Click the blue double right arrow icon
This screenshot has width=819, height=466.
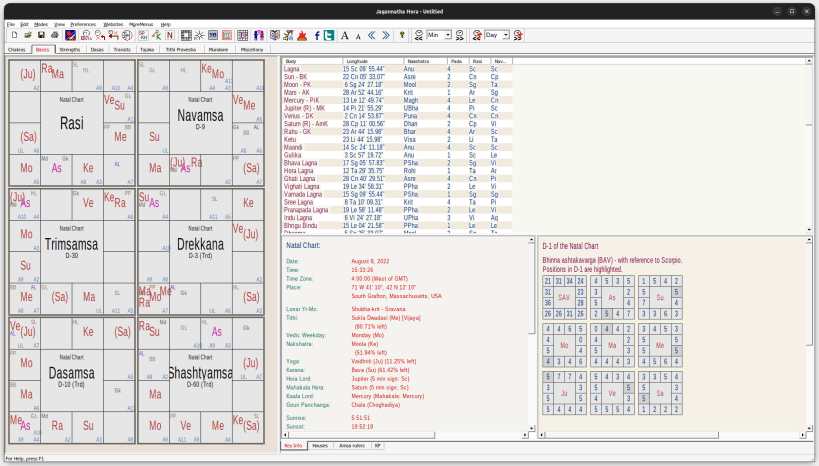[x=385, y=36]
